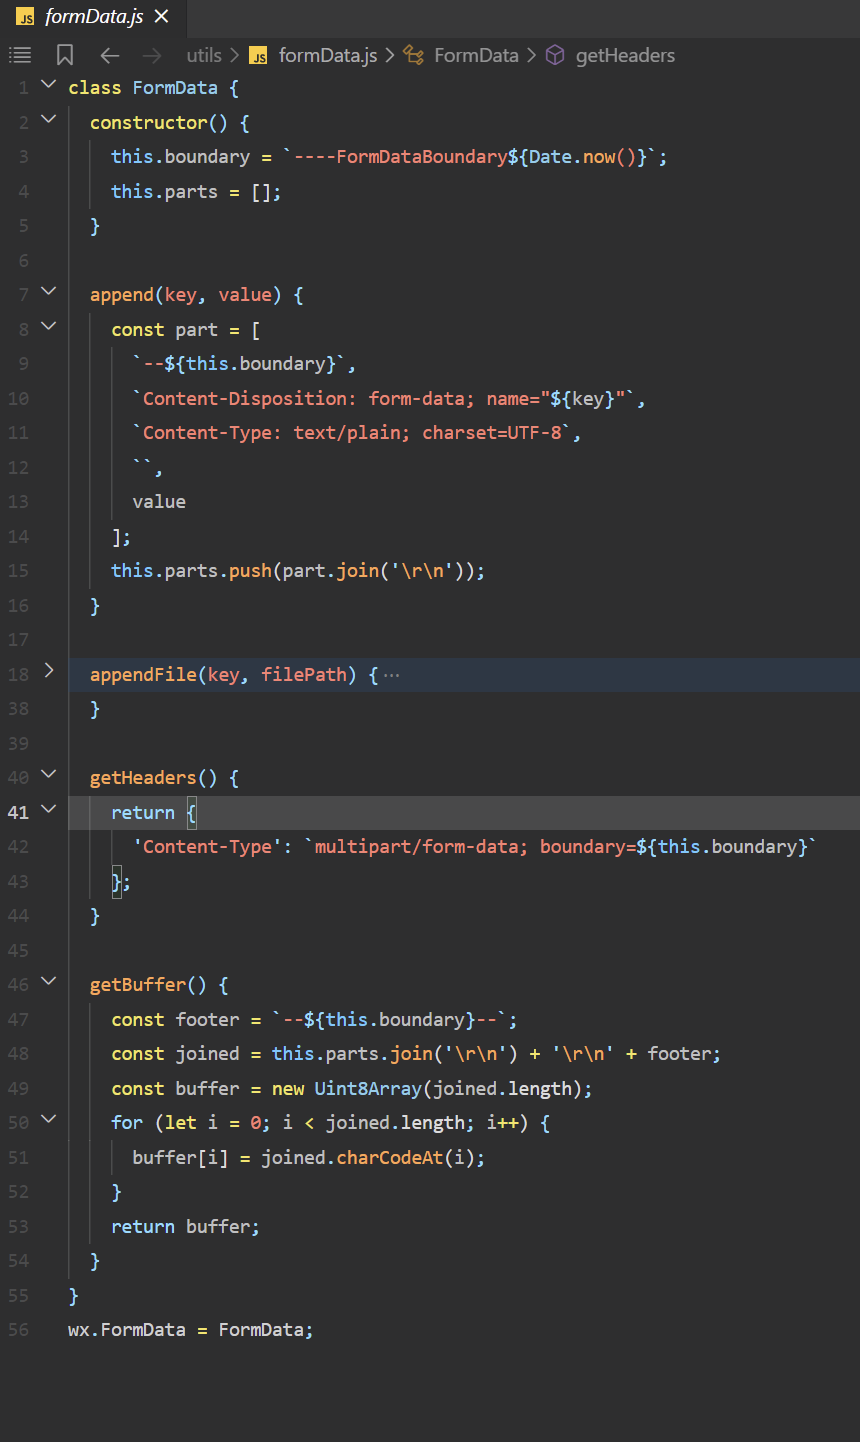Collapse getBuffer fold on line 46
The width and height of the screenshot is (860, 1442).
(x=48, y=982)
